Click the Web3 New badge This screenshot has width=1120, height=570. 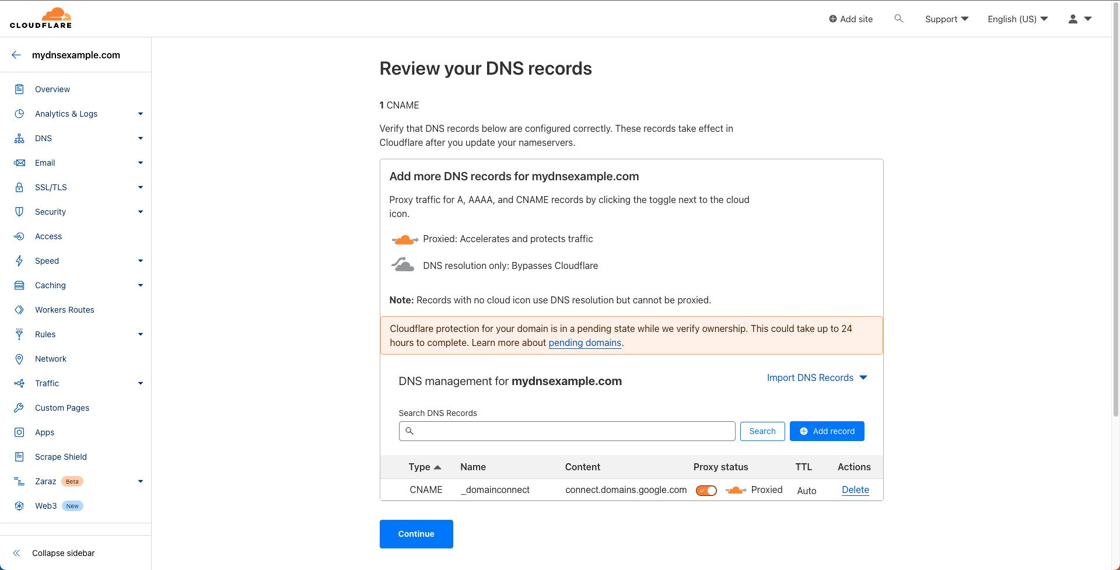pyautogui.click(x=73, y=506)
